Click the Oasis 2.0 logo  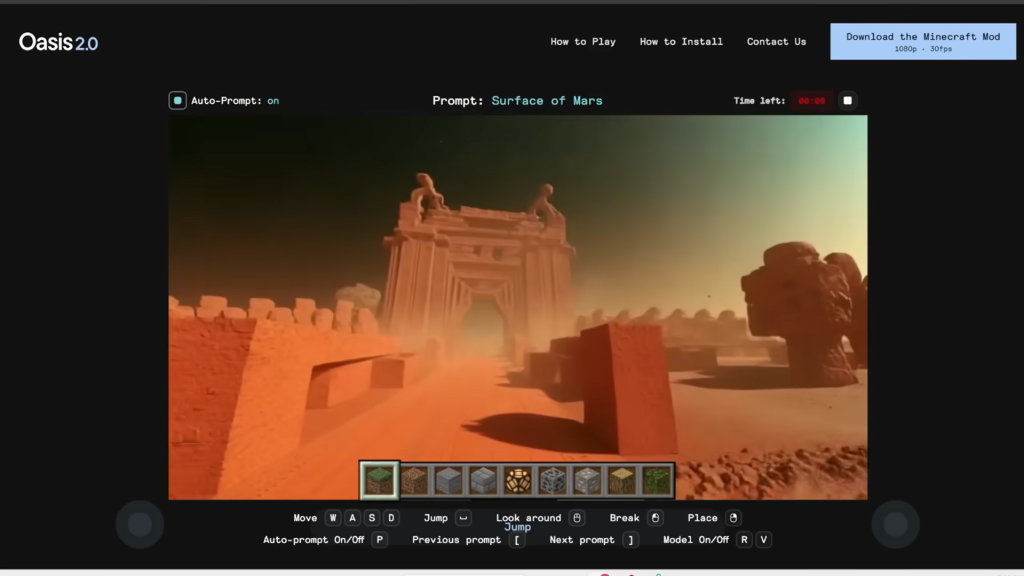(x=58, y=42)
